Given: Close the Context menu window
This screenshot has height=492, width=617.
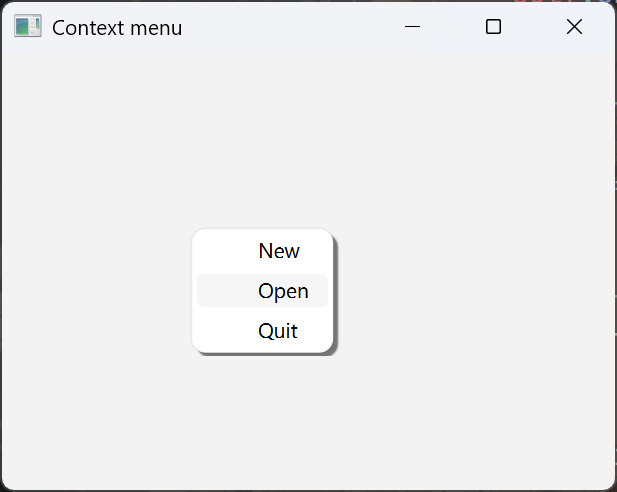Looking at the screenshot, I should tap(574, 27).
